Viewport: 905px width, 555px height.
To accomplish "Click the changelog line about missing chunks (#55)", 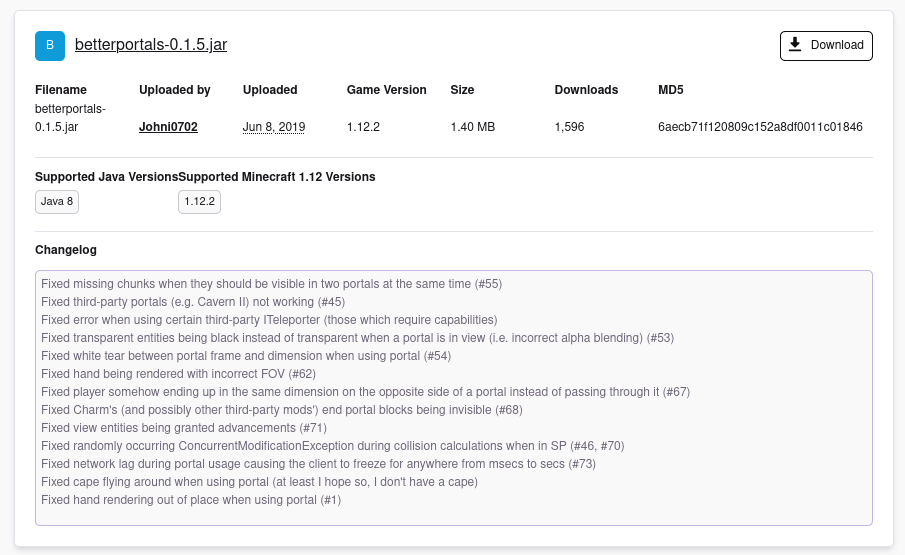I will 271,284.
